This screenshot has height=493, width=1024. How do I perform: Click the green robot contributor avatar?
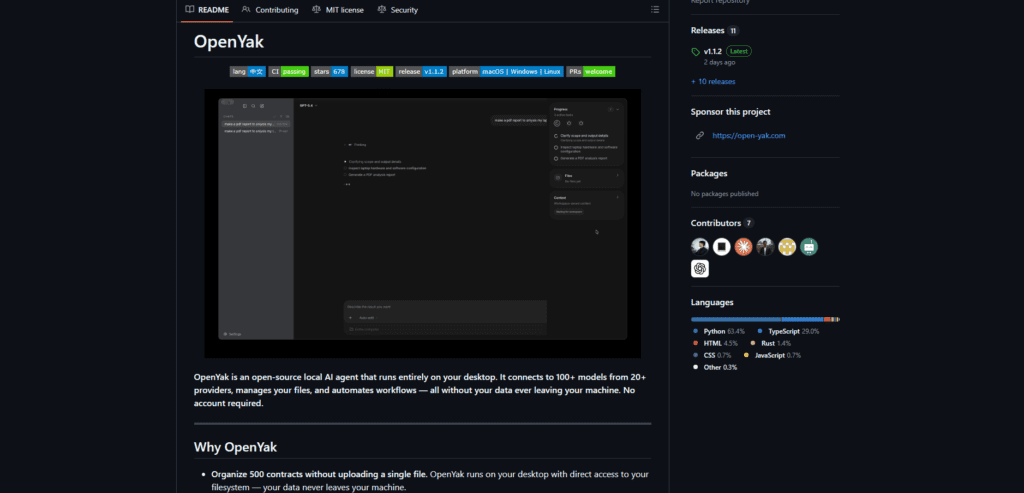809,246
